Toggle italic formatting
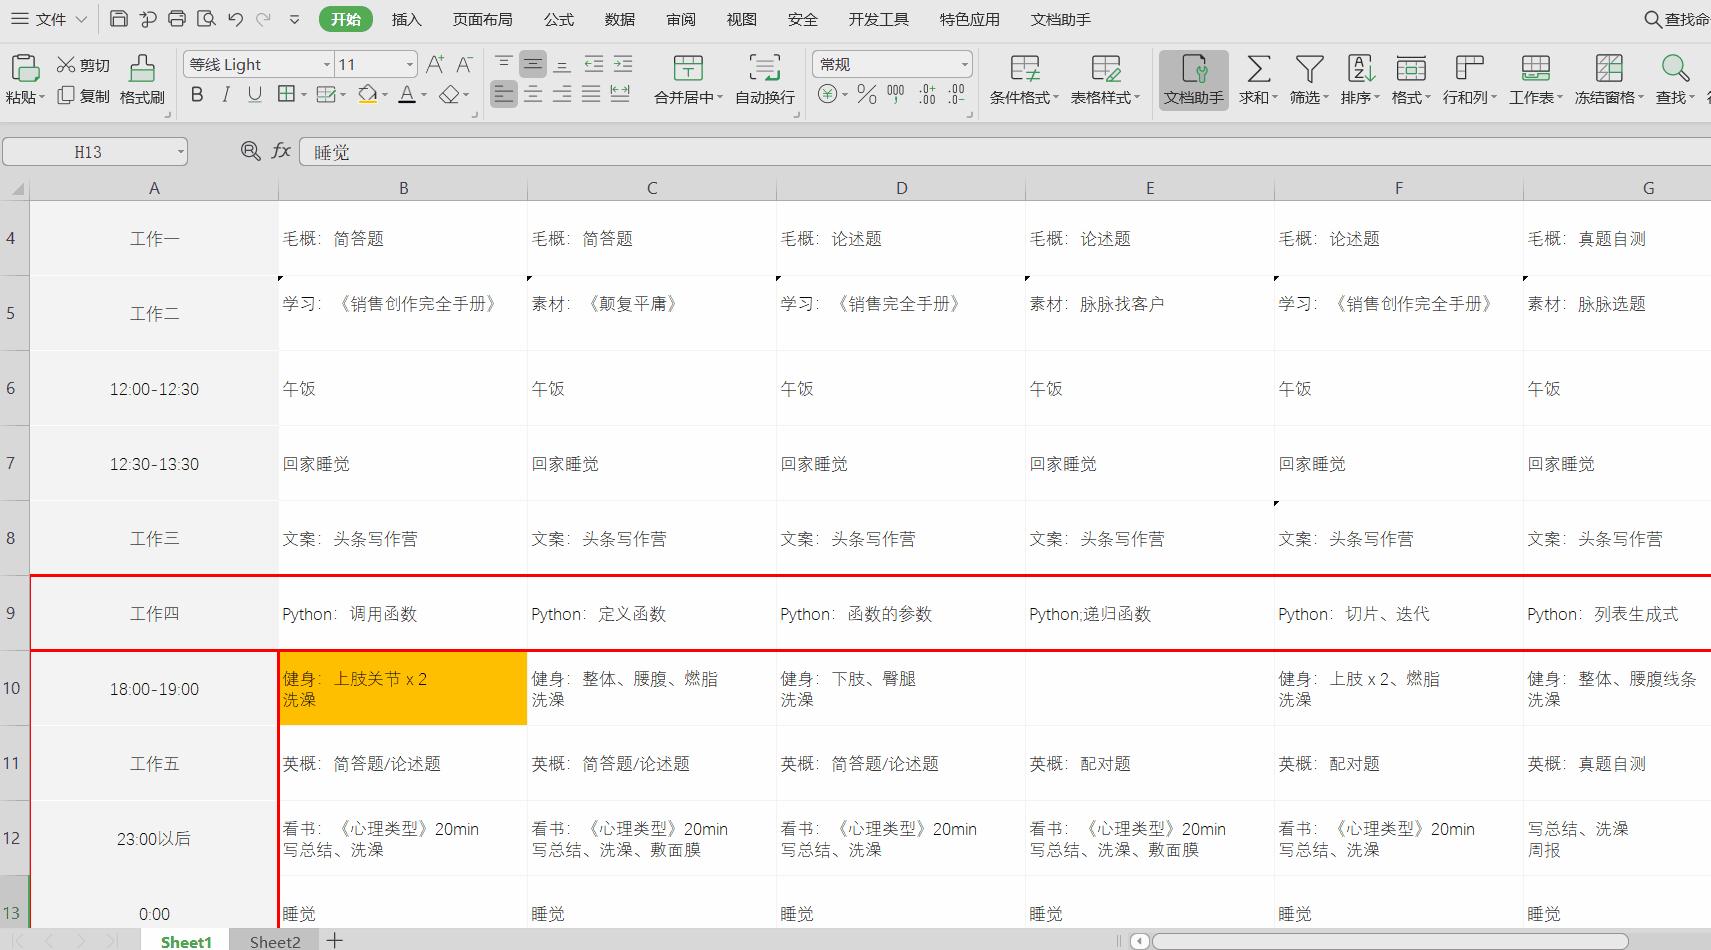Viewport: 1711px width, 950px height. click(x=225, y=95)
